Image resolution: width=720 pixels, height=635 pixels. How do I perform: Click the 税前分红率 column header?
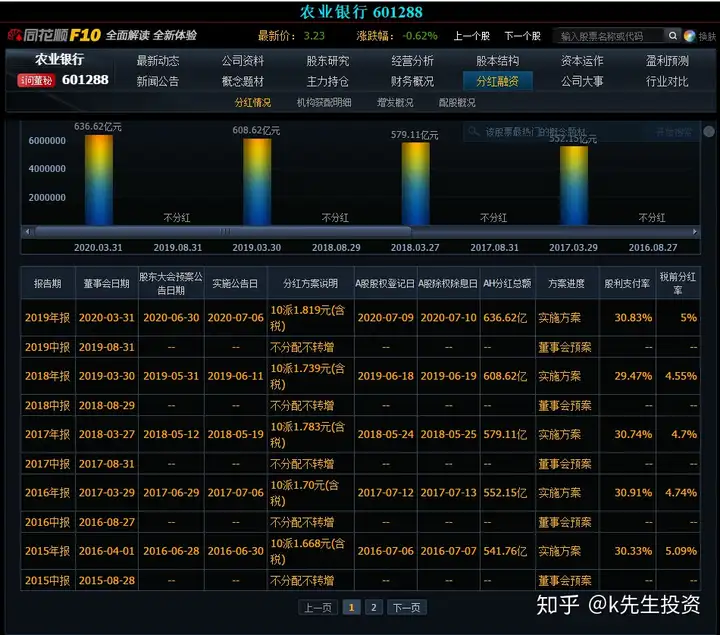click(x=679, y=283)
